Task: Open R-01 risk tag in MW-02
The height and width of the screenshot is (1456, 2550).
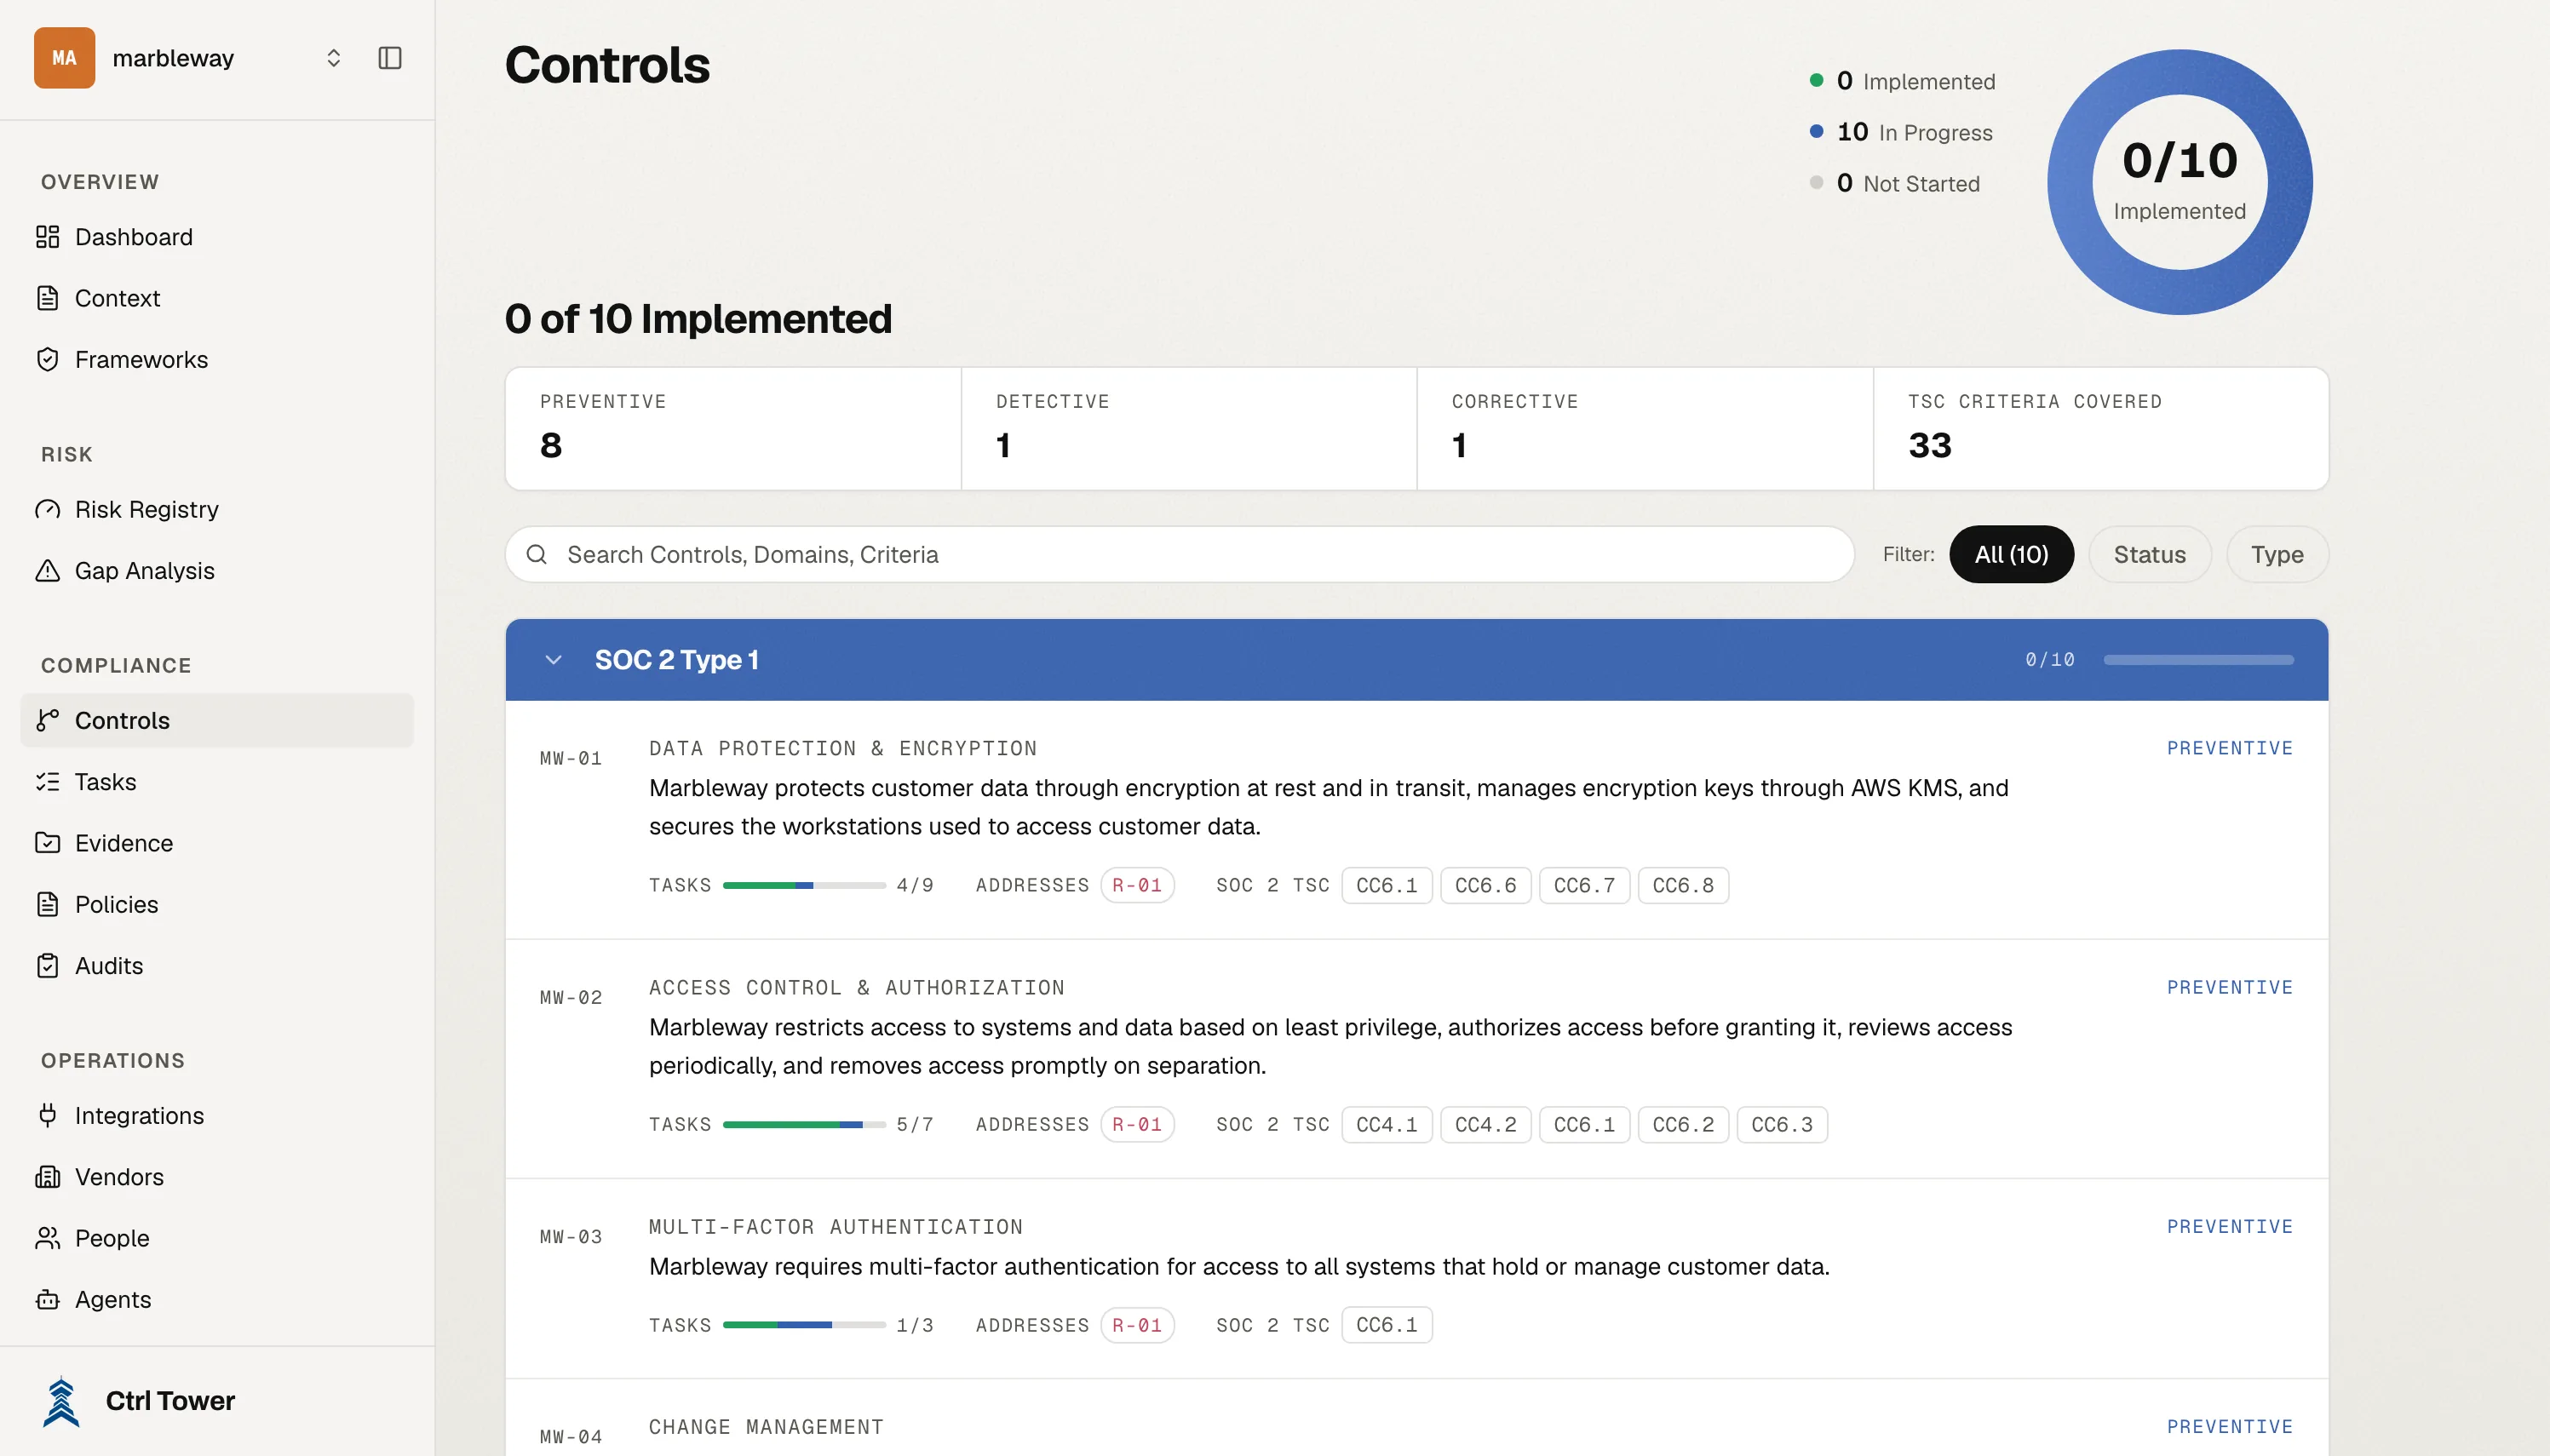Action: pyautogui.click(x=1137, y=1124)
